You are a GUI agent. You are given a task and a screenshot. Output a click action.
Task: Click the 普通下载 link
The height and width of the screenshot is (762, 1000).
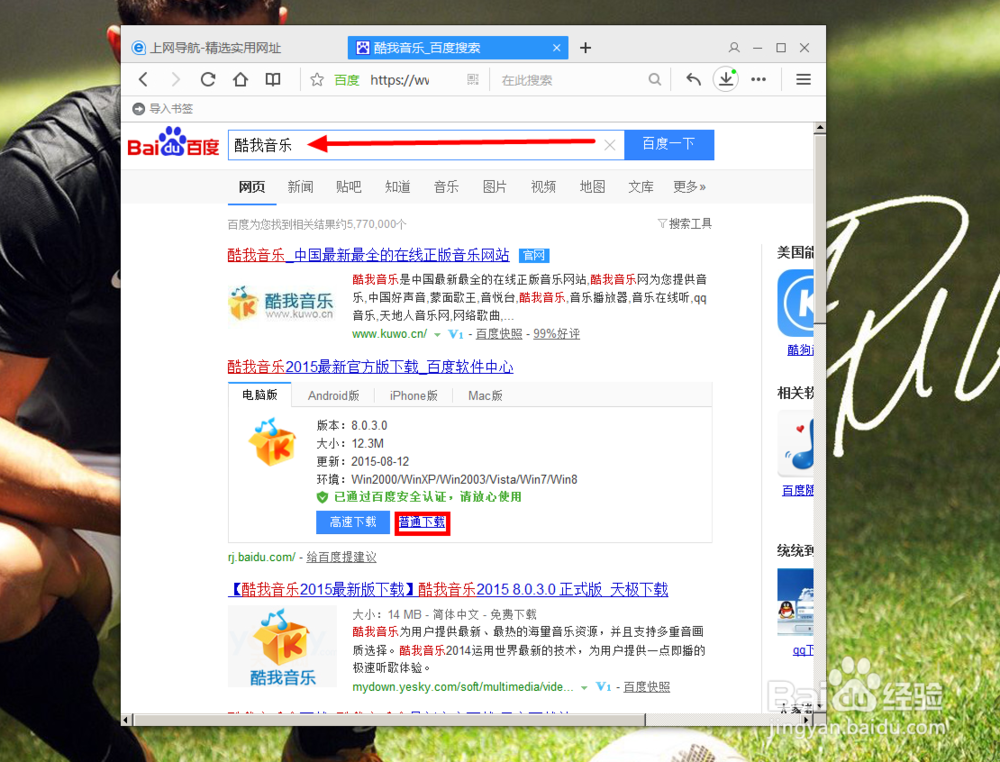[x=422, y=522]
